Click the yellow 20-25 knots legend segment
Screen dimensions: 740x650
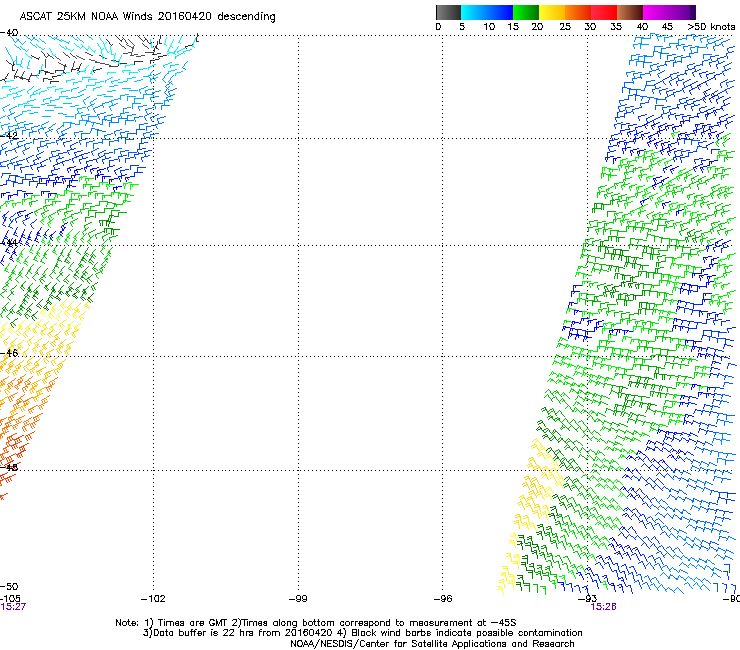coord(552,12)
